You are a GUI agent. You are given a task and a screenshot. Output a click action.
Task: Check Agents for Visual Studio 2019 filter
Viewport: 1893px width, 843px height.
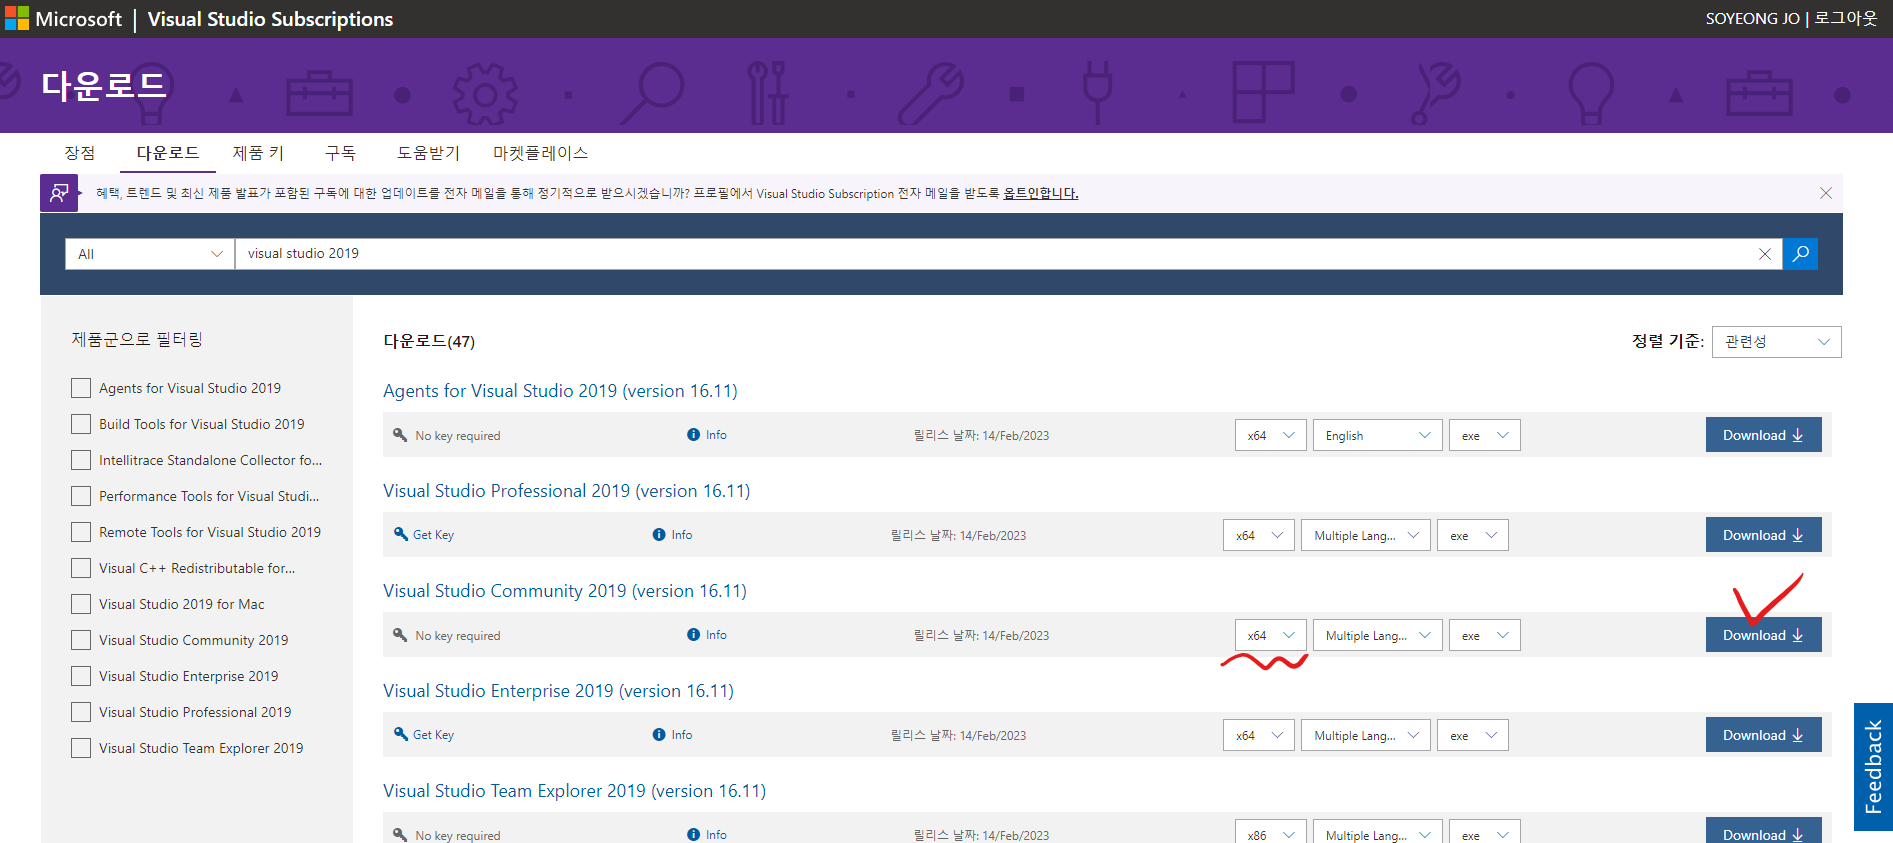pyautogui.click(x=81, y=388)
